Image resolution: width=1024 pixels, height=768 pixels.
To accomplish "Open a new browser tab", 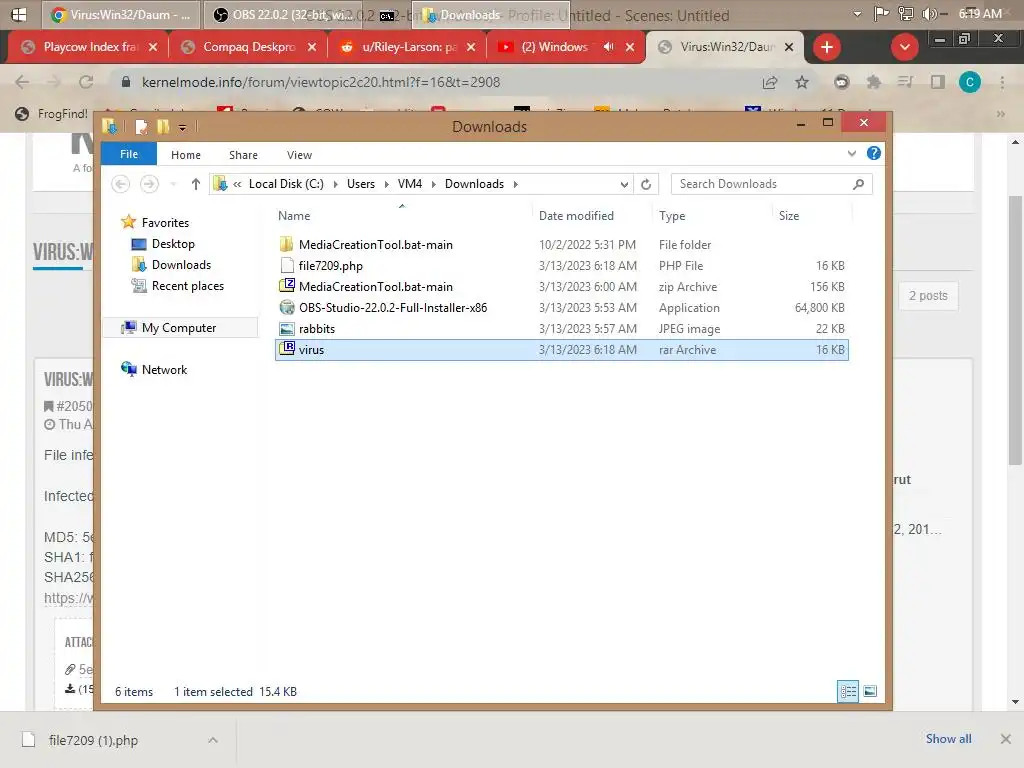I will point(827,47).
